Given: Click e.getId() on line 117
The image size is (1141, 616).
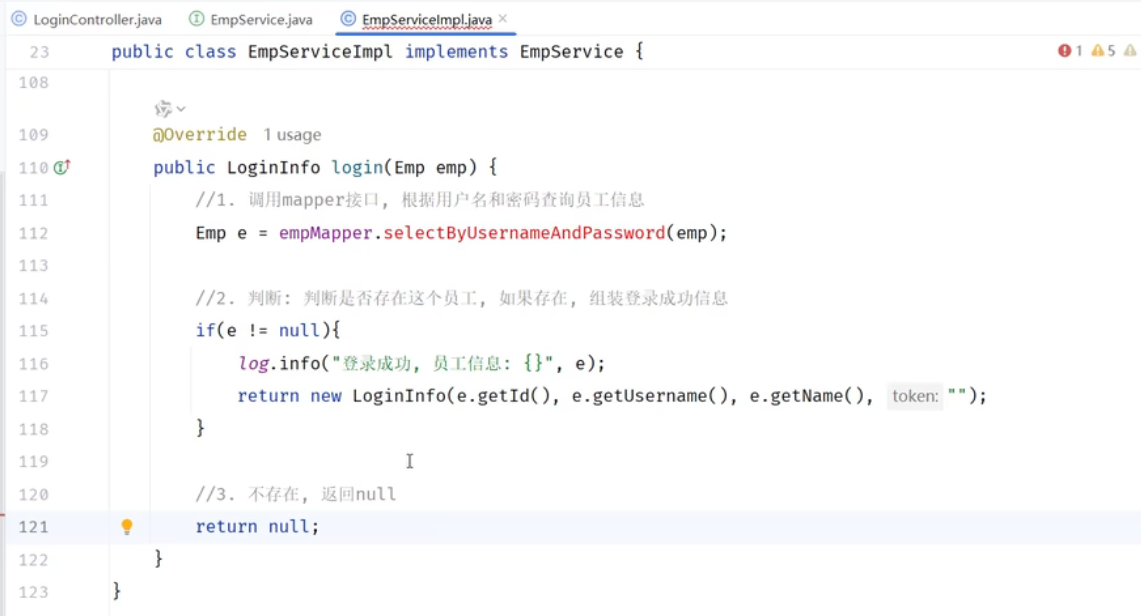Looking at the screenshot, I should click(503, 396).
